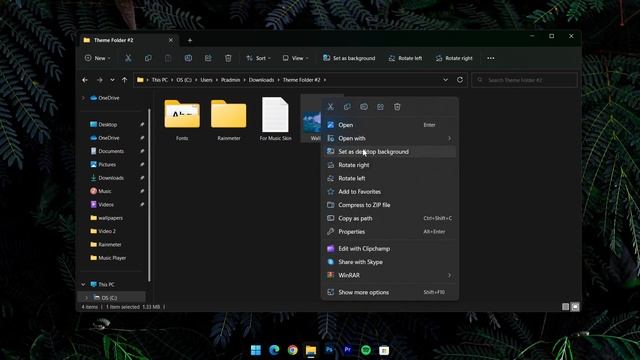Add a new tab with plus button
The width and height of the screenshot is (640, 360).
point(190,40)
